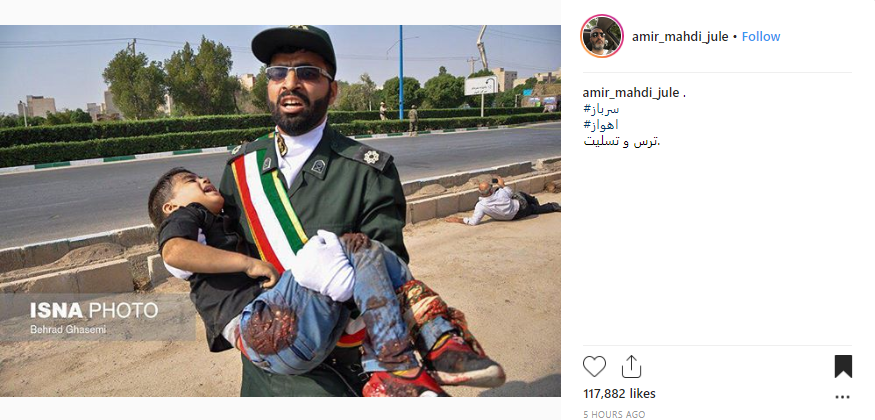The height and width of the screenshot is (420, 875).
Task: Follow amir_mahdi_jule
Action: pyautogui.click(x=761, y=37)
